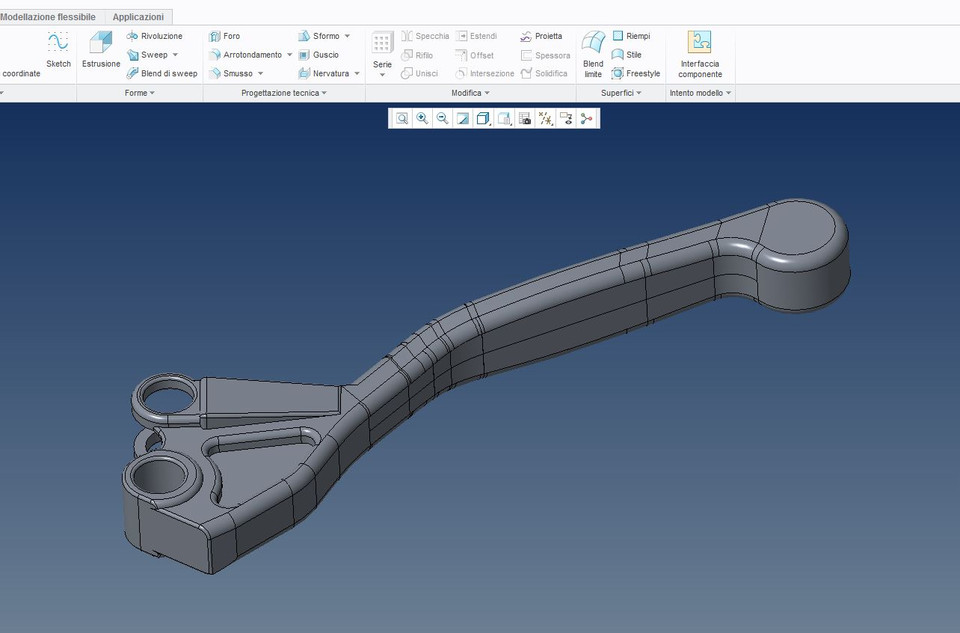Select the Foro tool
Image resolution: width=960 pixels, height=633 pixels.
(x=233, y=35)
